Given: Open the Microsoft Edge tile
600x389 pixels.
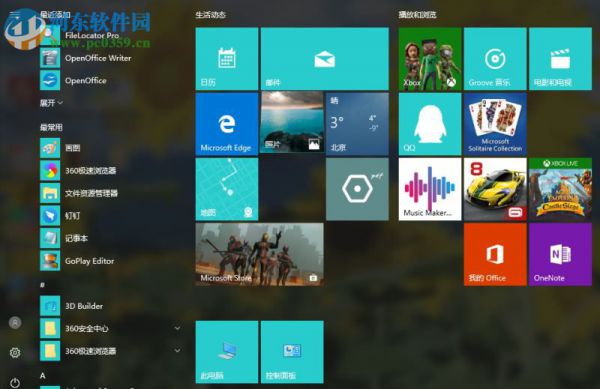Looking at the screenshot, I should (227, 124).
